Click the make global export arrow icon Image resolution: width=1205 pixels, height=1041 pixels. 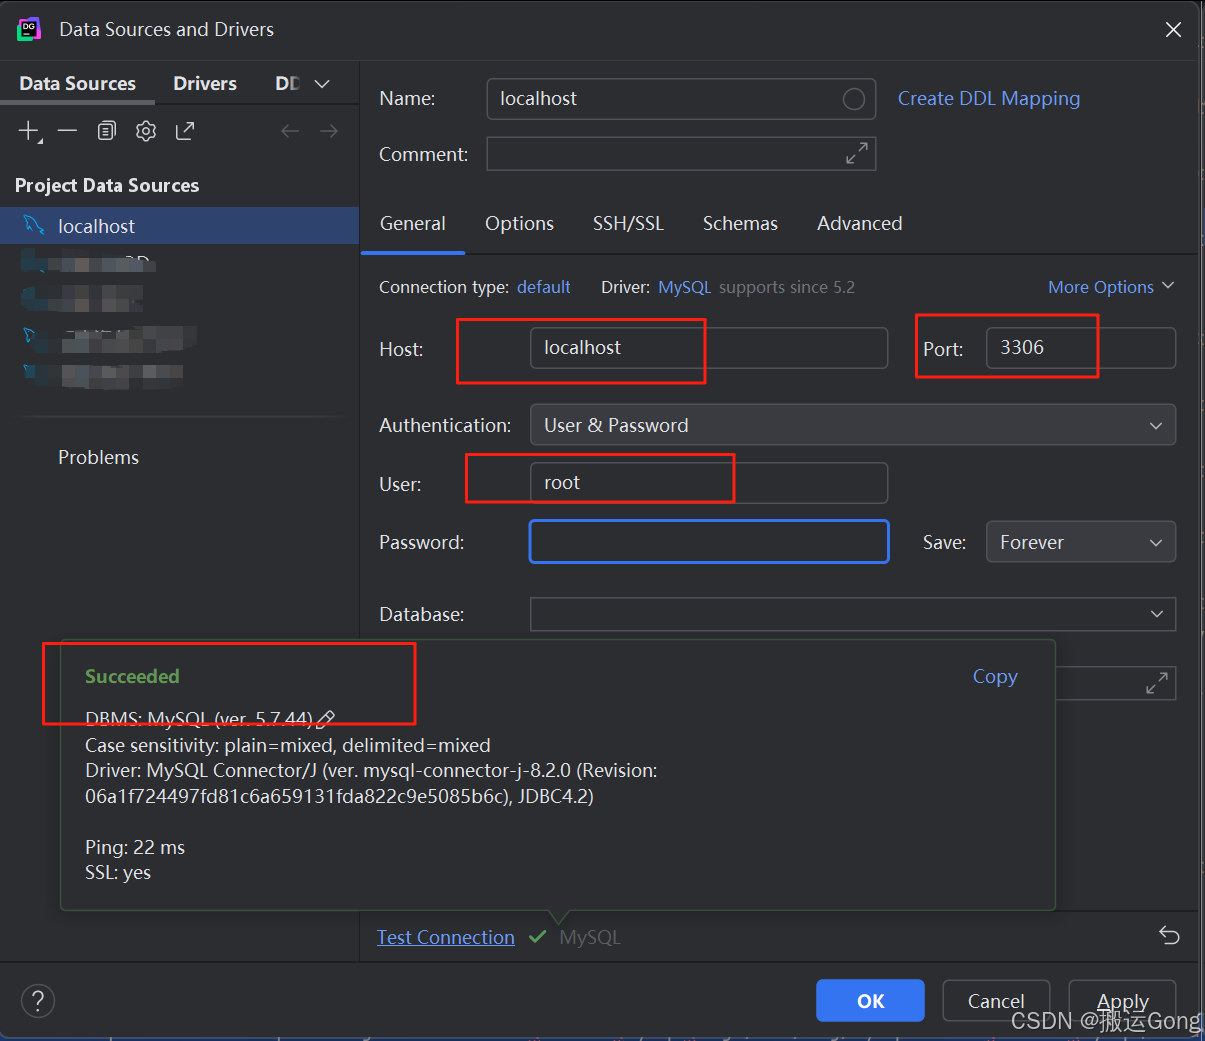[185, 131]
